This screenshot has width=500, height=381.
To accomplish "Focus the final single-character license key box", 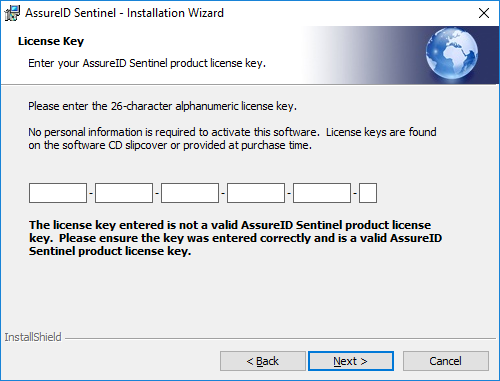I will click(x=368, y=193).
